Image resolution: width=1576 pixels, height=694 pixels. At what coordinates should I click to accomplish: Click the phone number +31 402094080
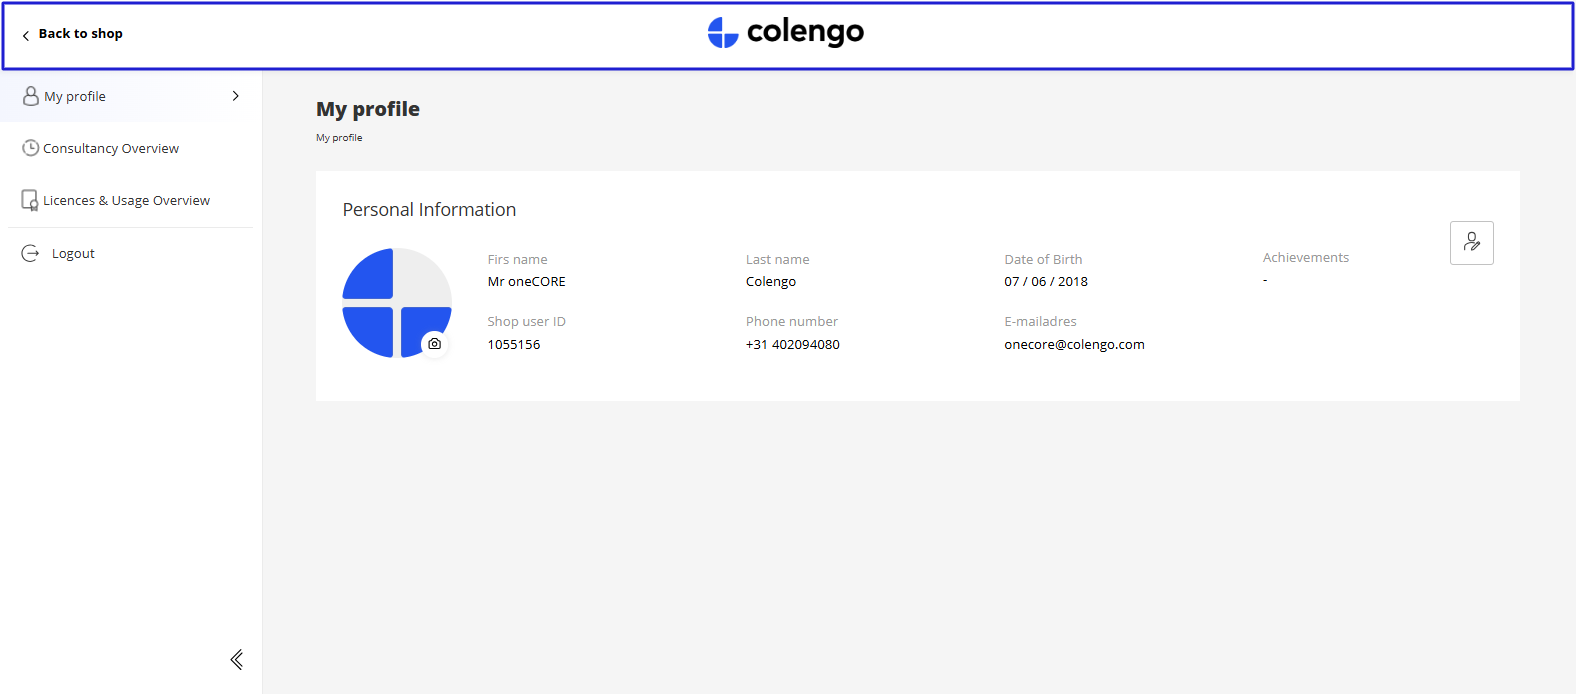(x=792, y=345)
